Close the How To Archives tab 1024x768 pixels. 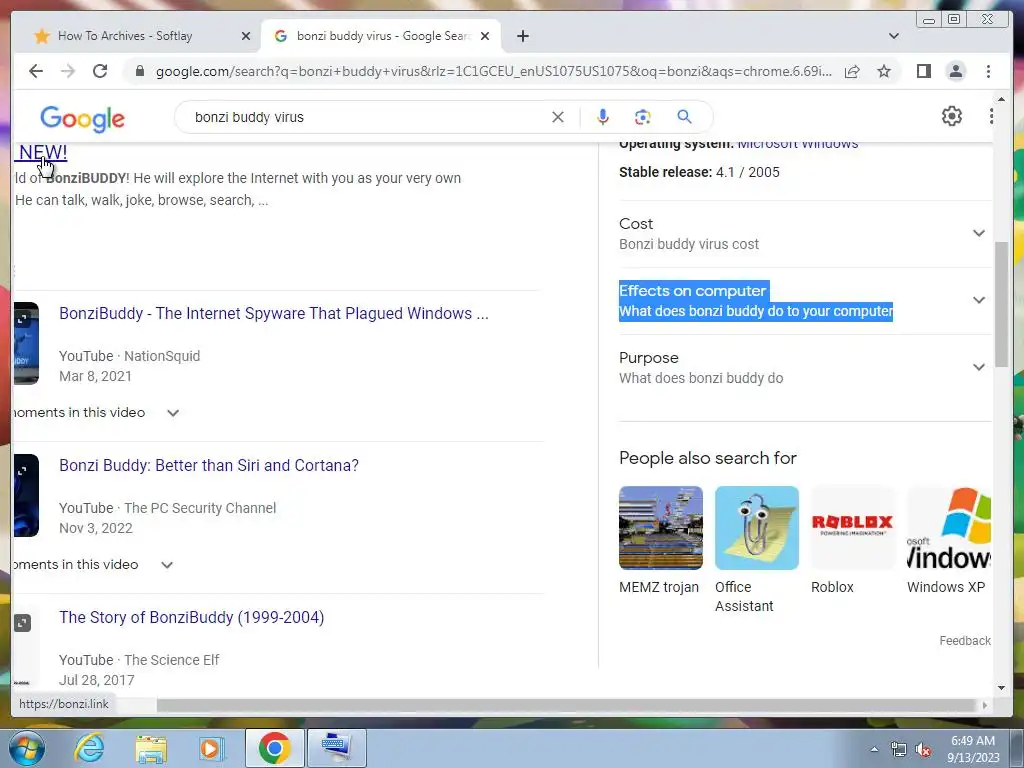246,36
